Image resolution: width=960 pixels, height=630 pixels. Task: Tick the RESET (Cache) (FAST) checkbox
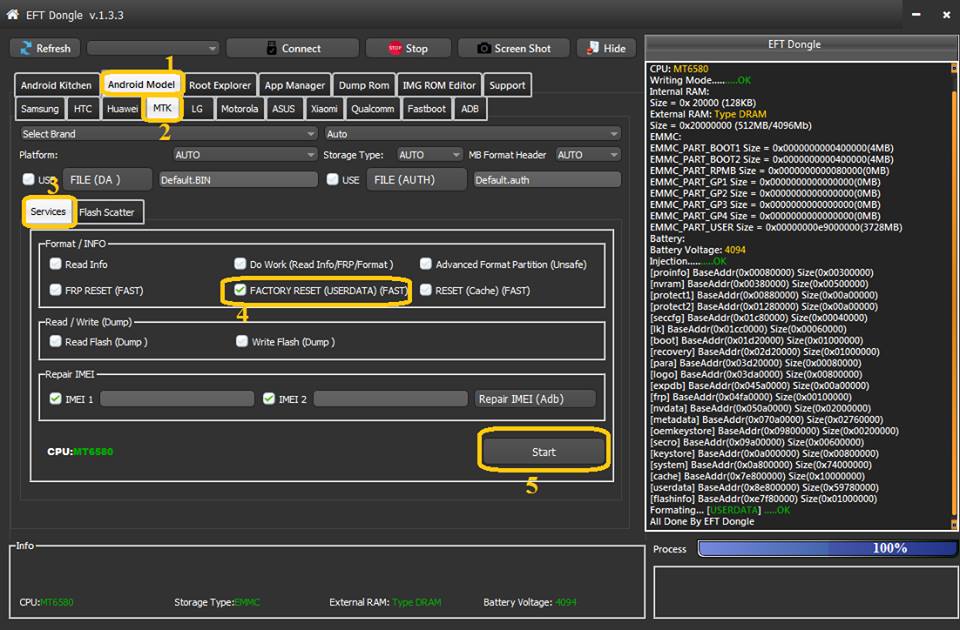426,290
